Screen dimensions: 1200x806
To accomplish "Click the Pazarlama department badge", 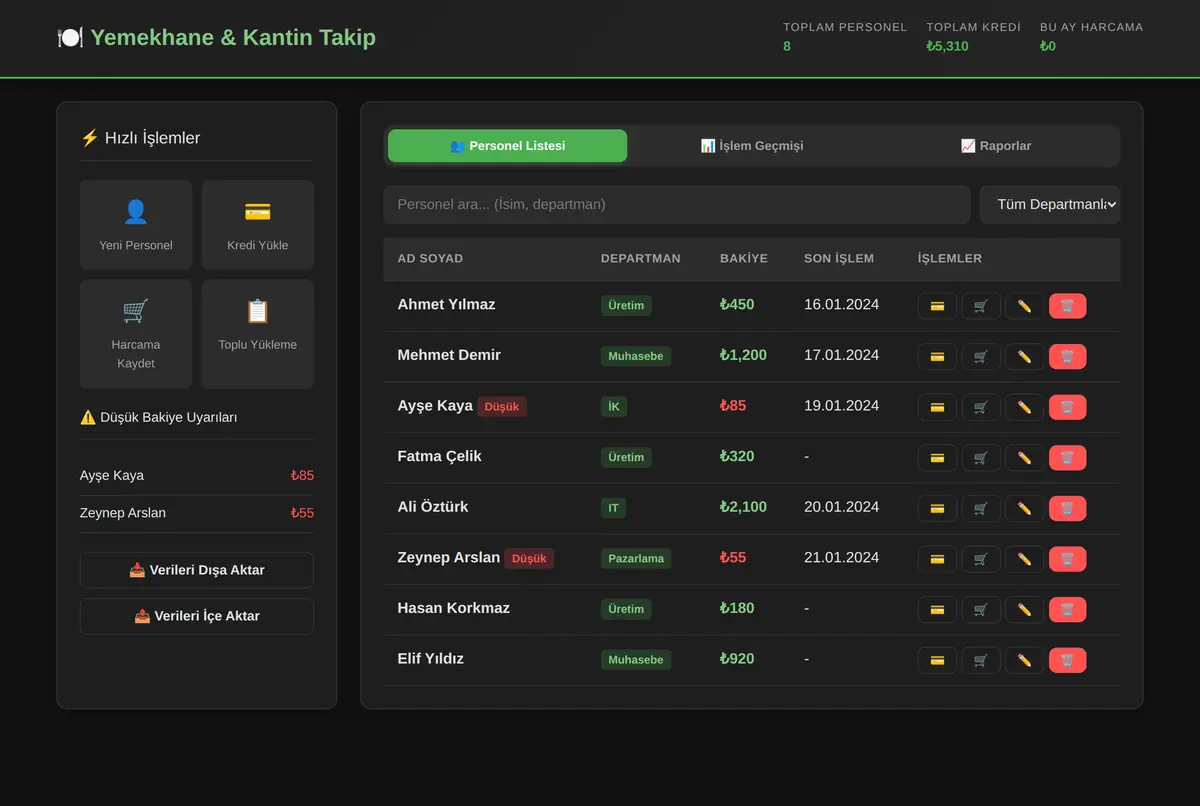I will [636, 559].
